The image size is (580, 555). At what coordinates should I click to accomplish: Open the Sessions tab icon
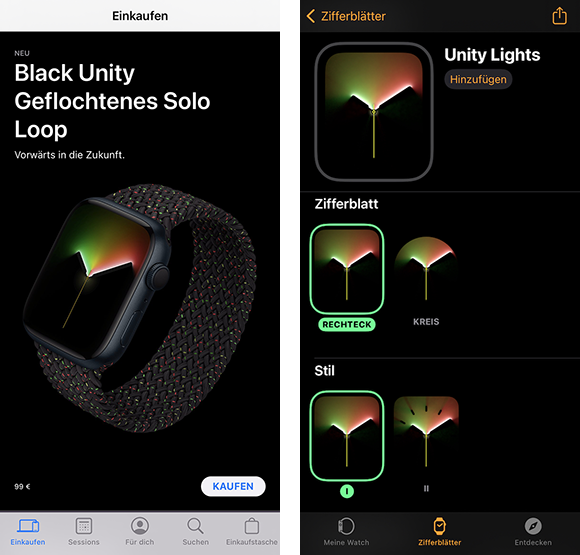(x=84, y=526)
